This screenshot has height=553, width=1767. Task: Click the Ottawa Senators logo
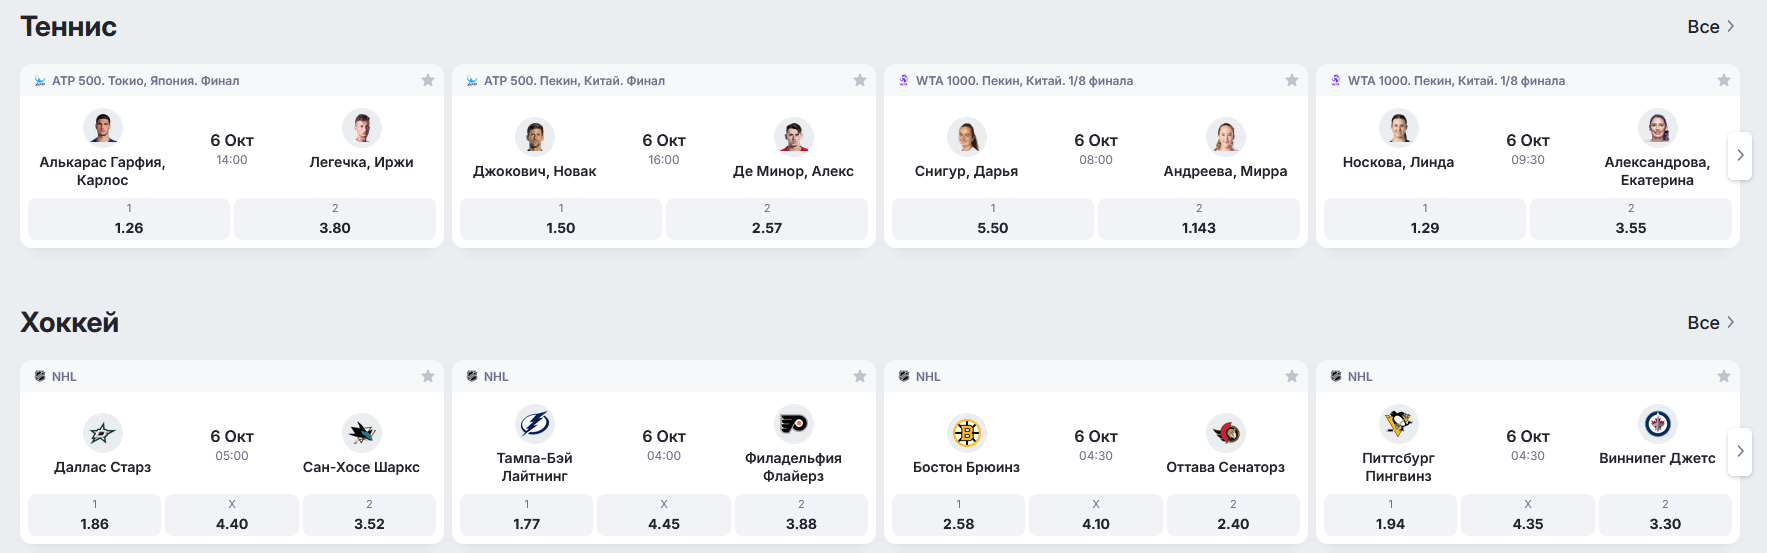1226,433
